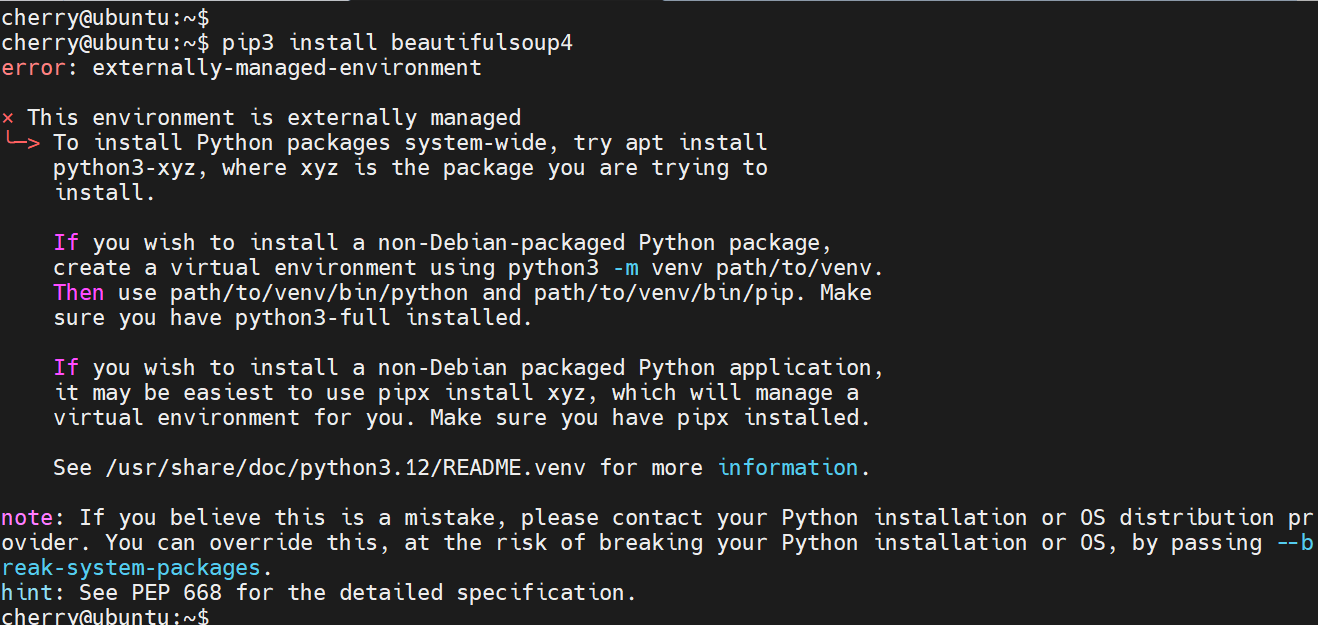The image size is (1318, 625).
Task: Click the cyan word information near README.venv
Action: pos(786,467)
